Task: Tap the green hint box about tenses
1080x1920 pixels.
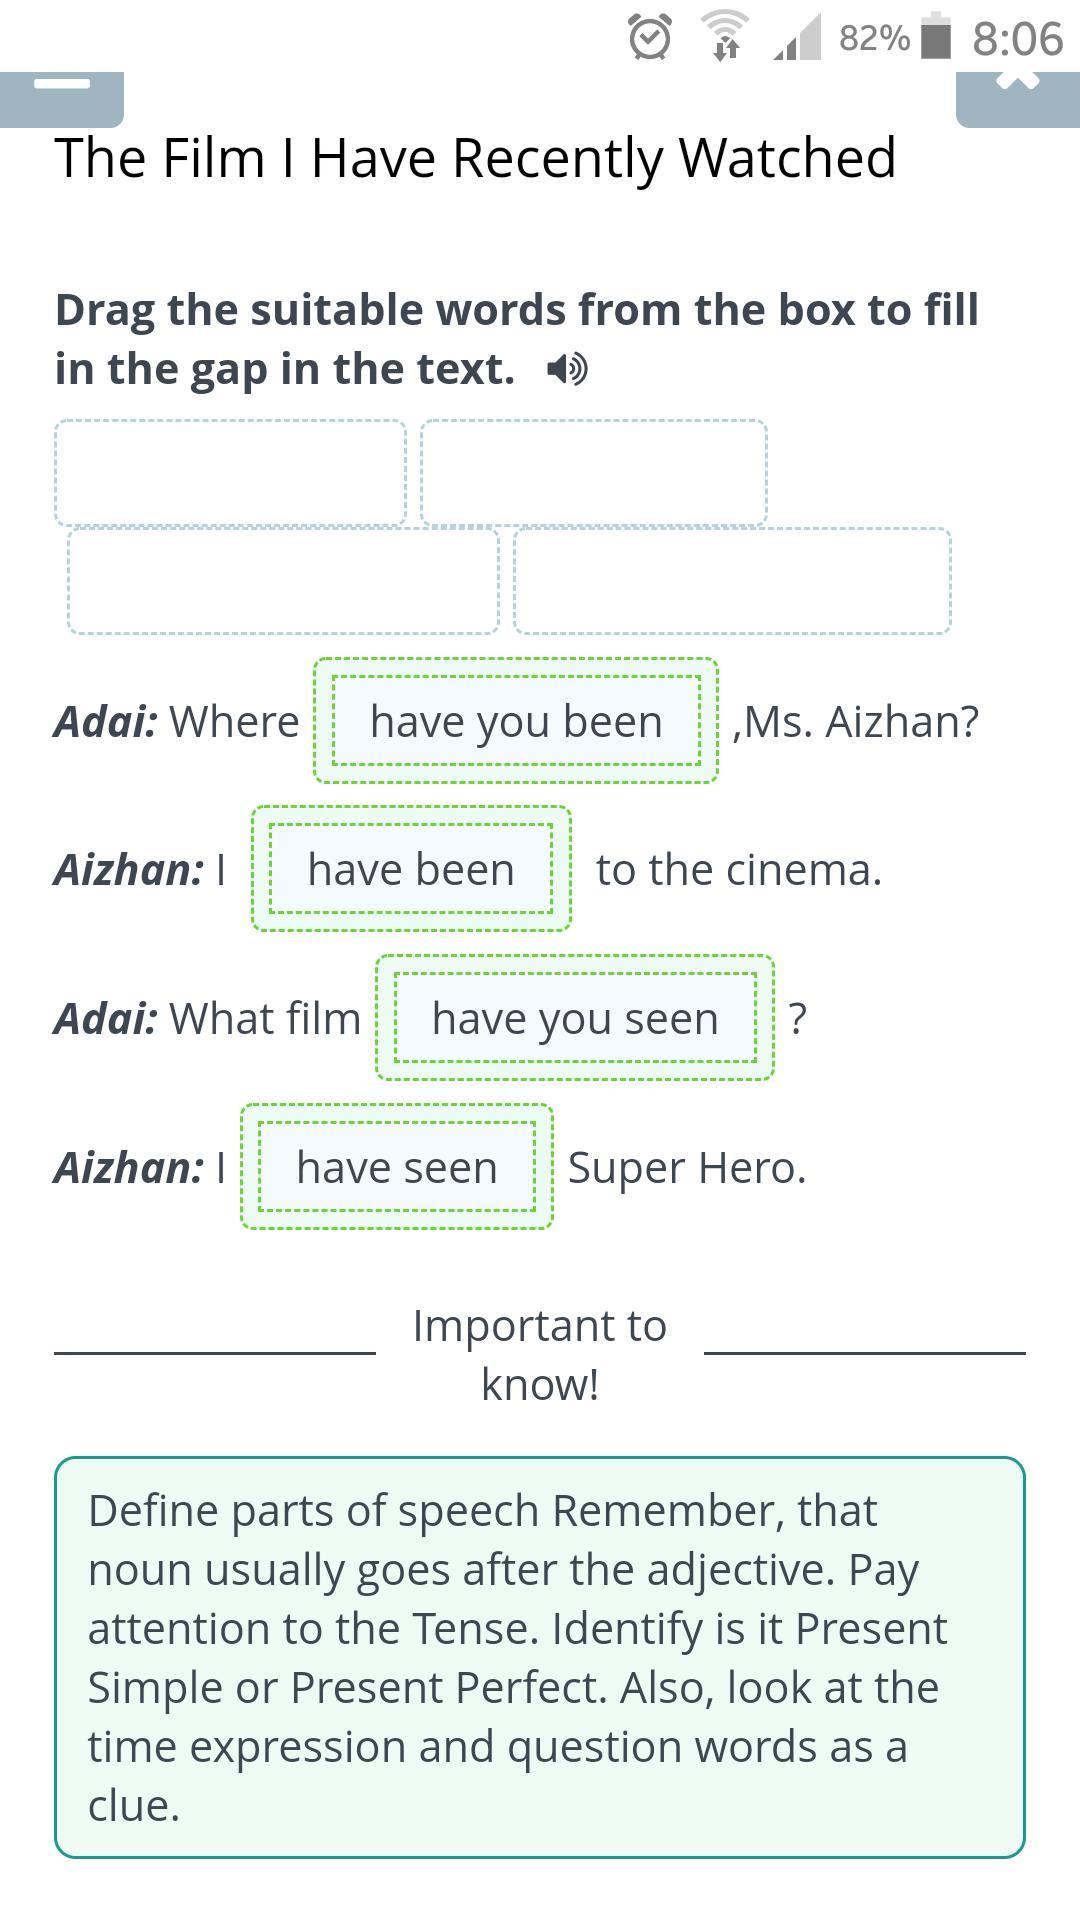Action: click(540, 1658)
